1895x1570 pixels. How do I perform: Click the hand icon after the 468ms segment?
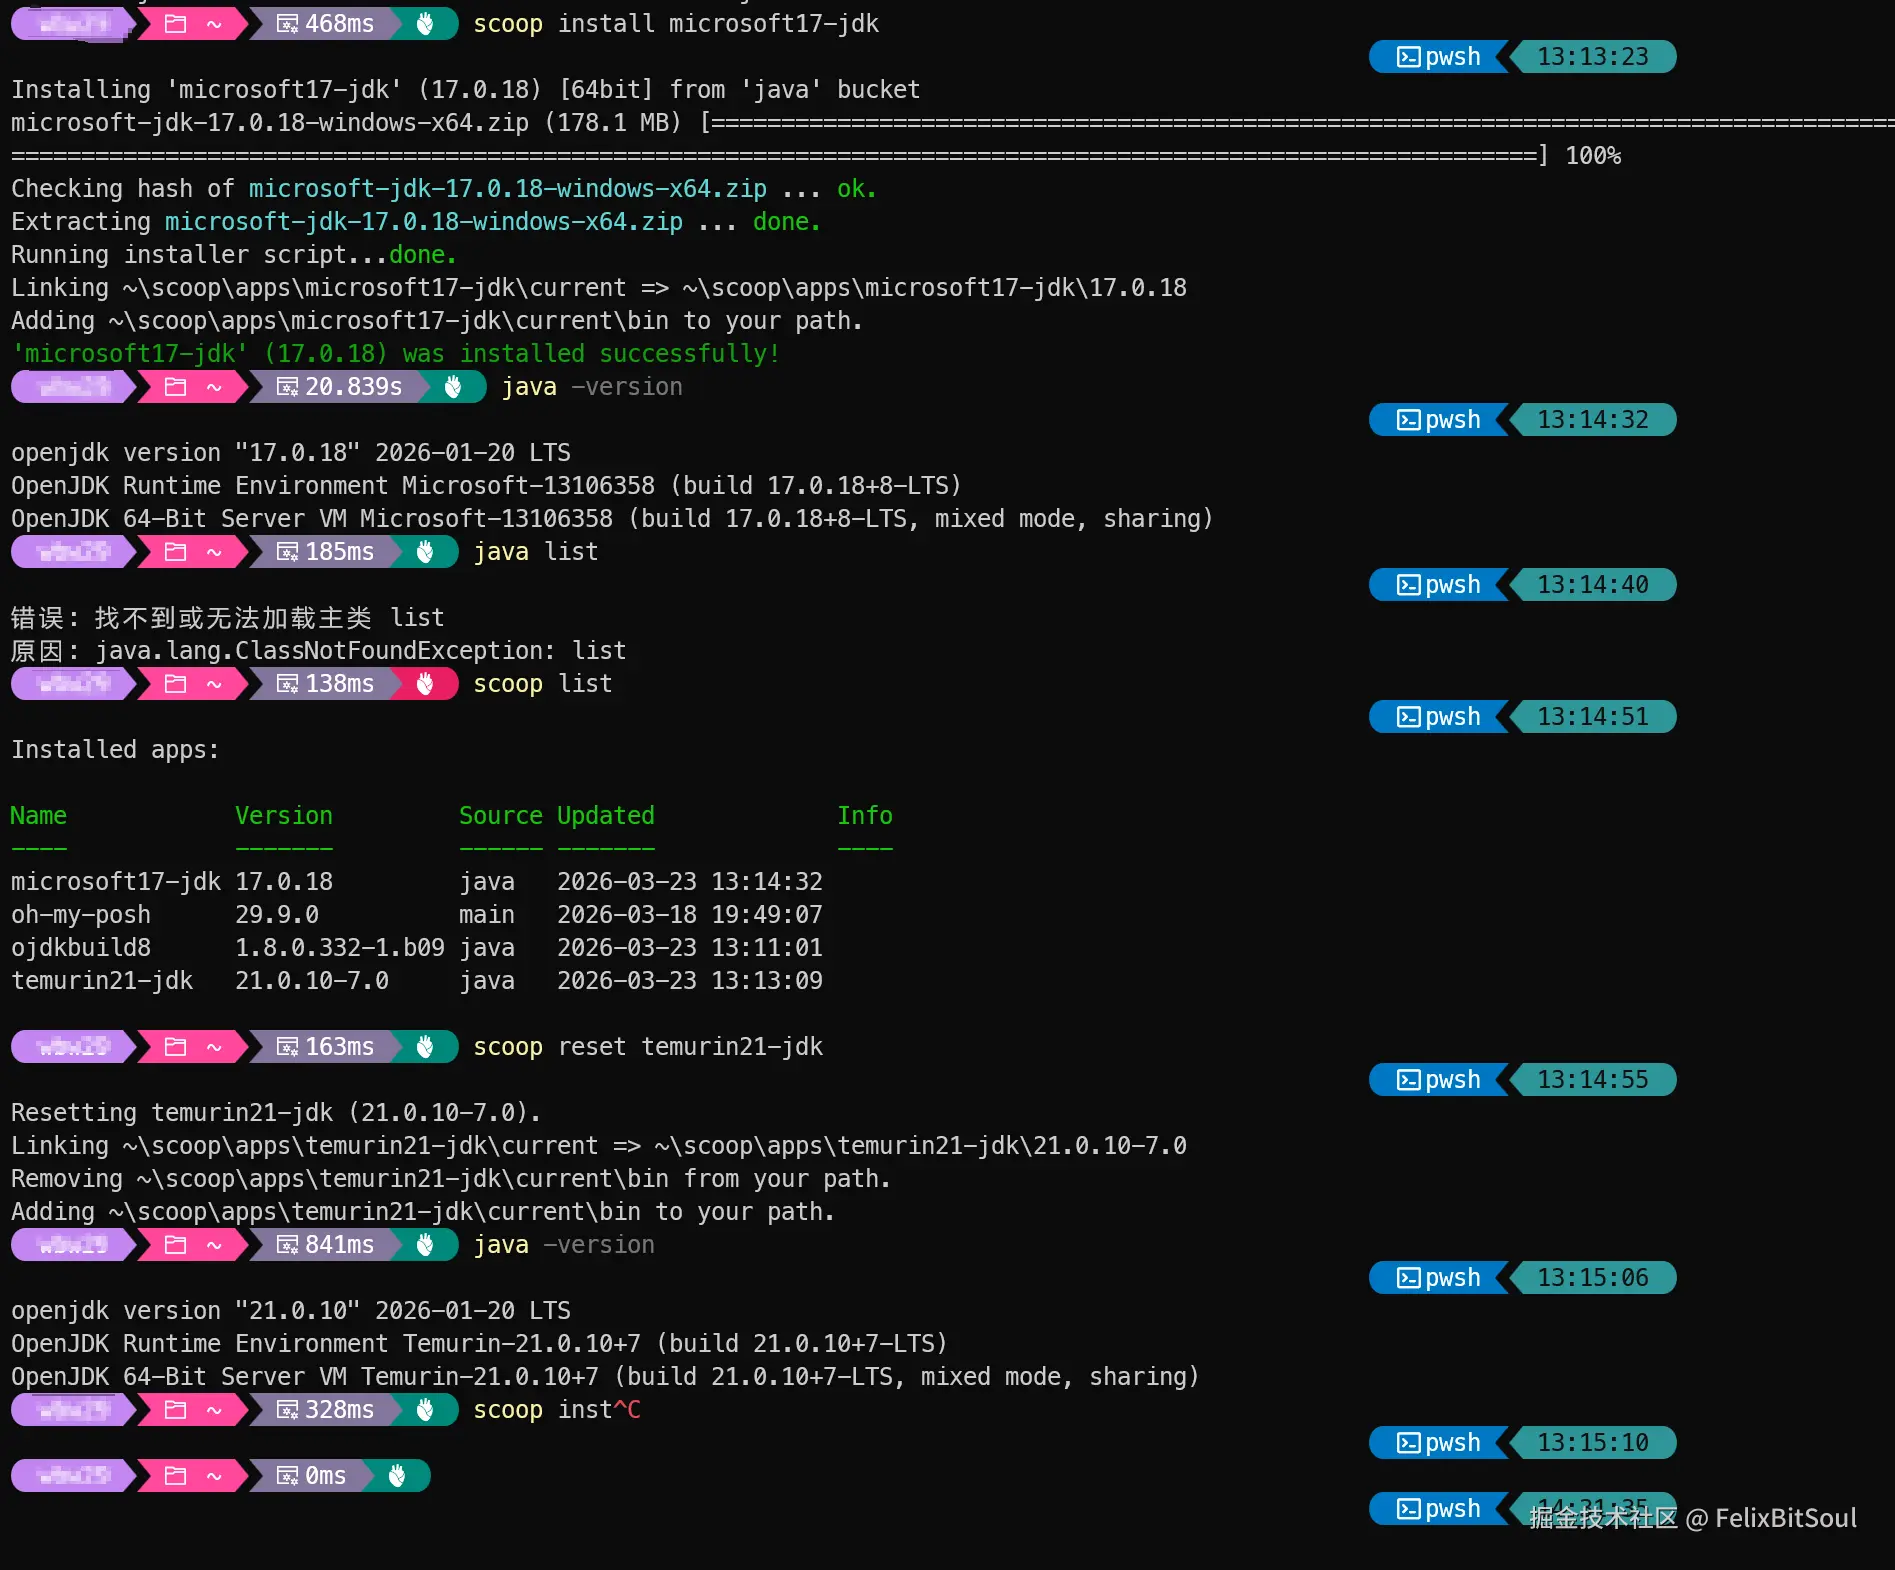tap(425, 24)
